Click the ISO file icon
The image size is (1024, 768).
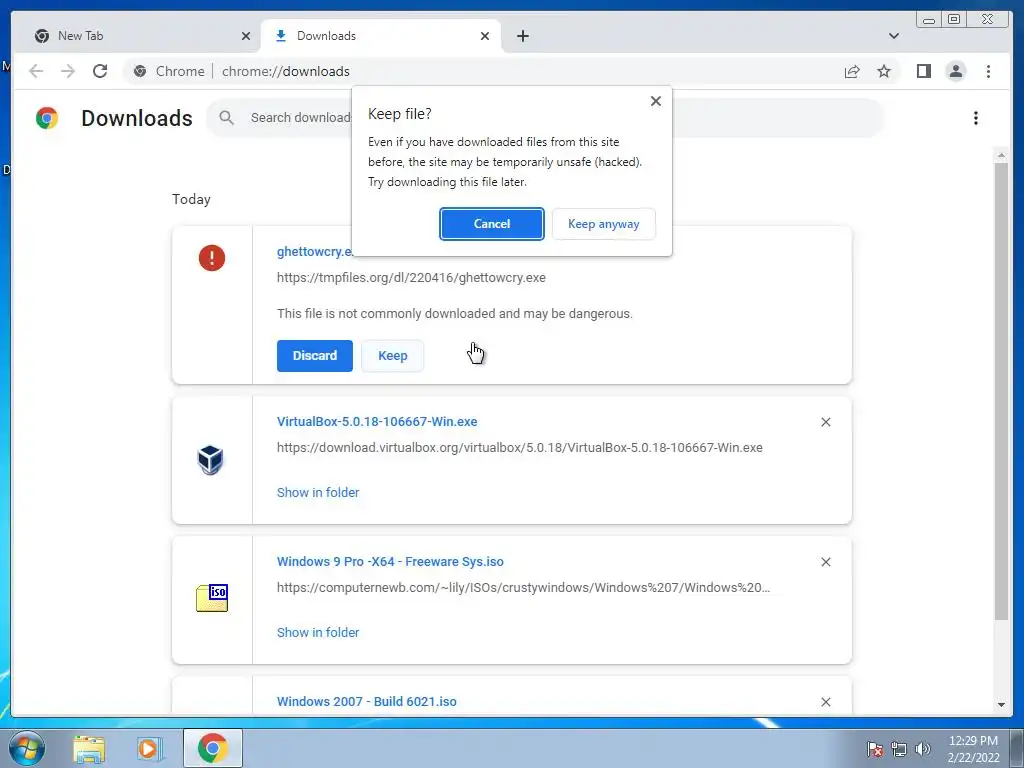click(x=212, y=598)
